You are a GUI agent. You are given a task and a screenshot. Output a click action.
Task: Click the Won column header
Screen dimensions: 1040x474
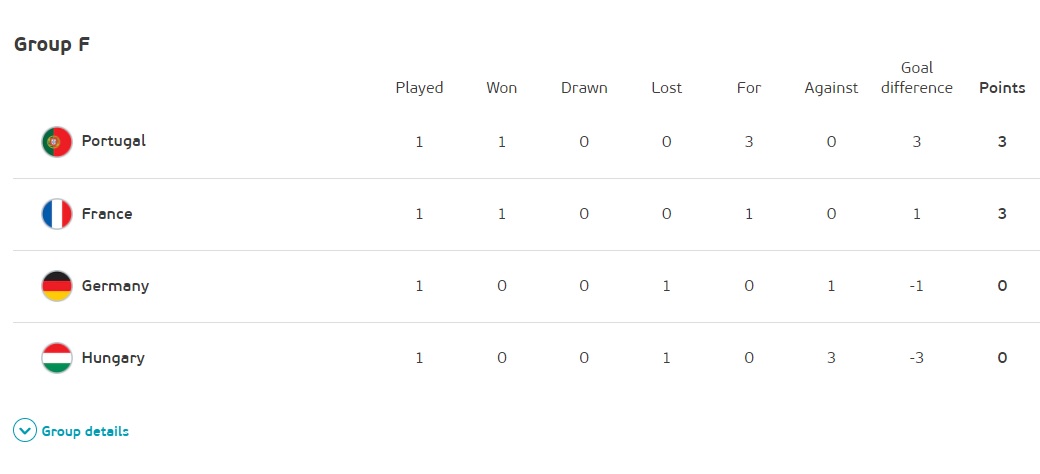click(x=501, y=88)
